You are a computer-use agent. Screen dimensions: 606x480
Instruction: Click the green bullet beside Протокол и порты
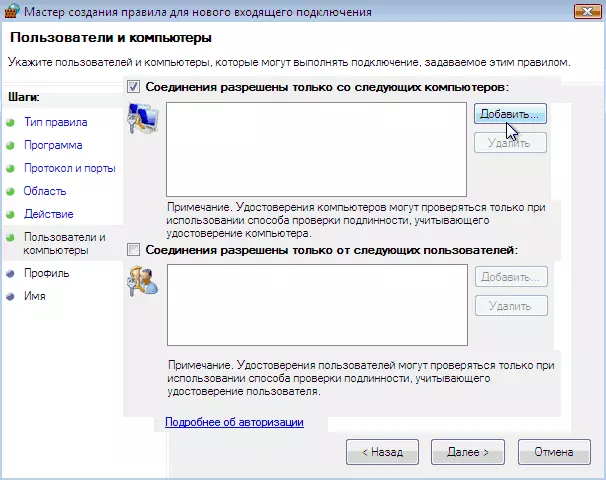(10, 169)
